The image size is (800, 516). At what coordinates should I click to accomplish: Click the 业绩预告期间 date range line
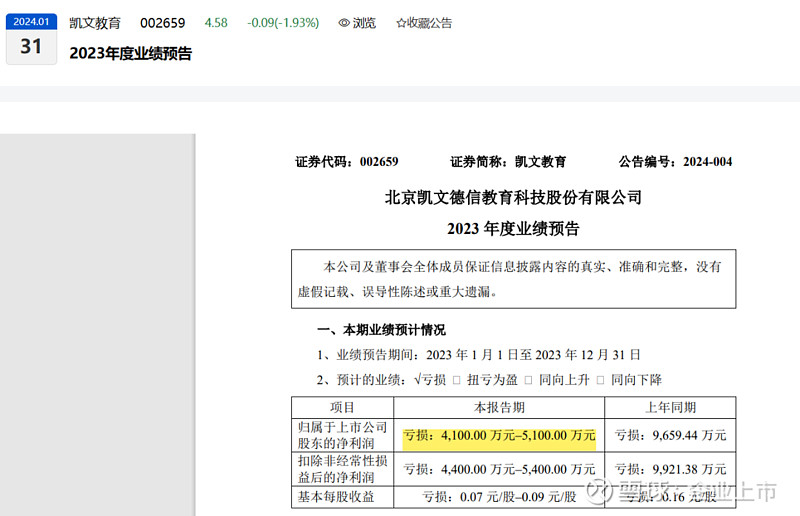tap(479, 355)
